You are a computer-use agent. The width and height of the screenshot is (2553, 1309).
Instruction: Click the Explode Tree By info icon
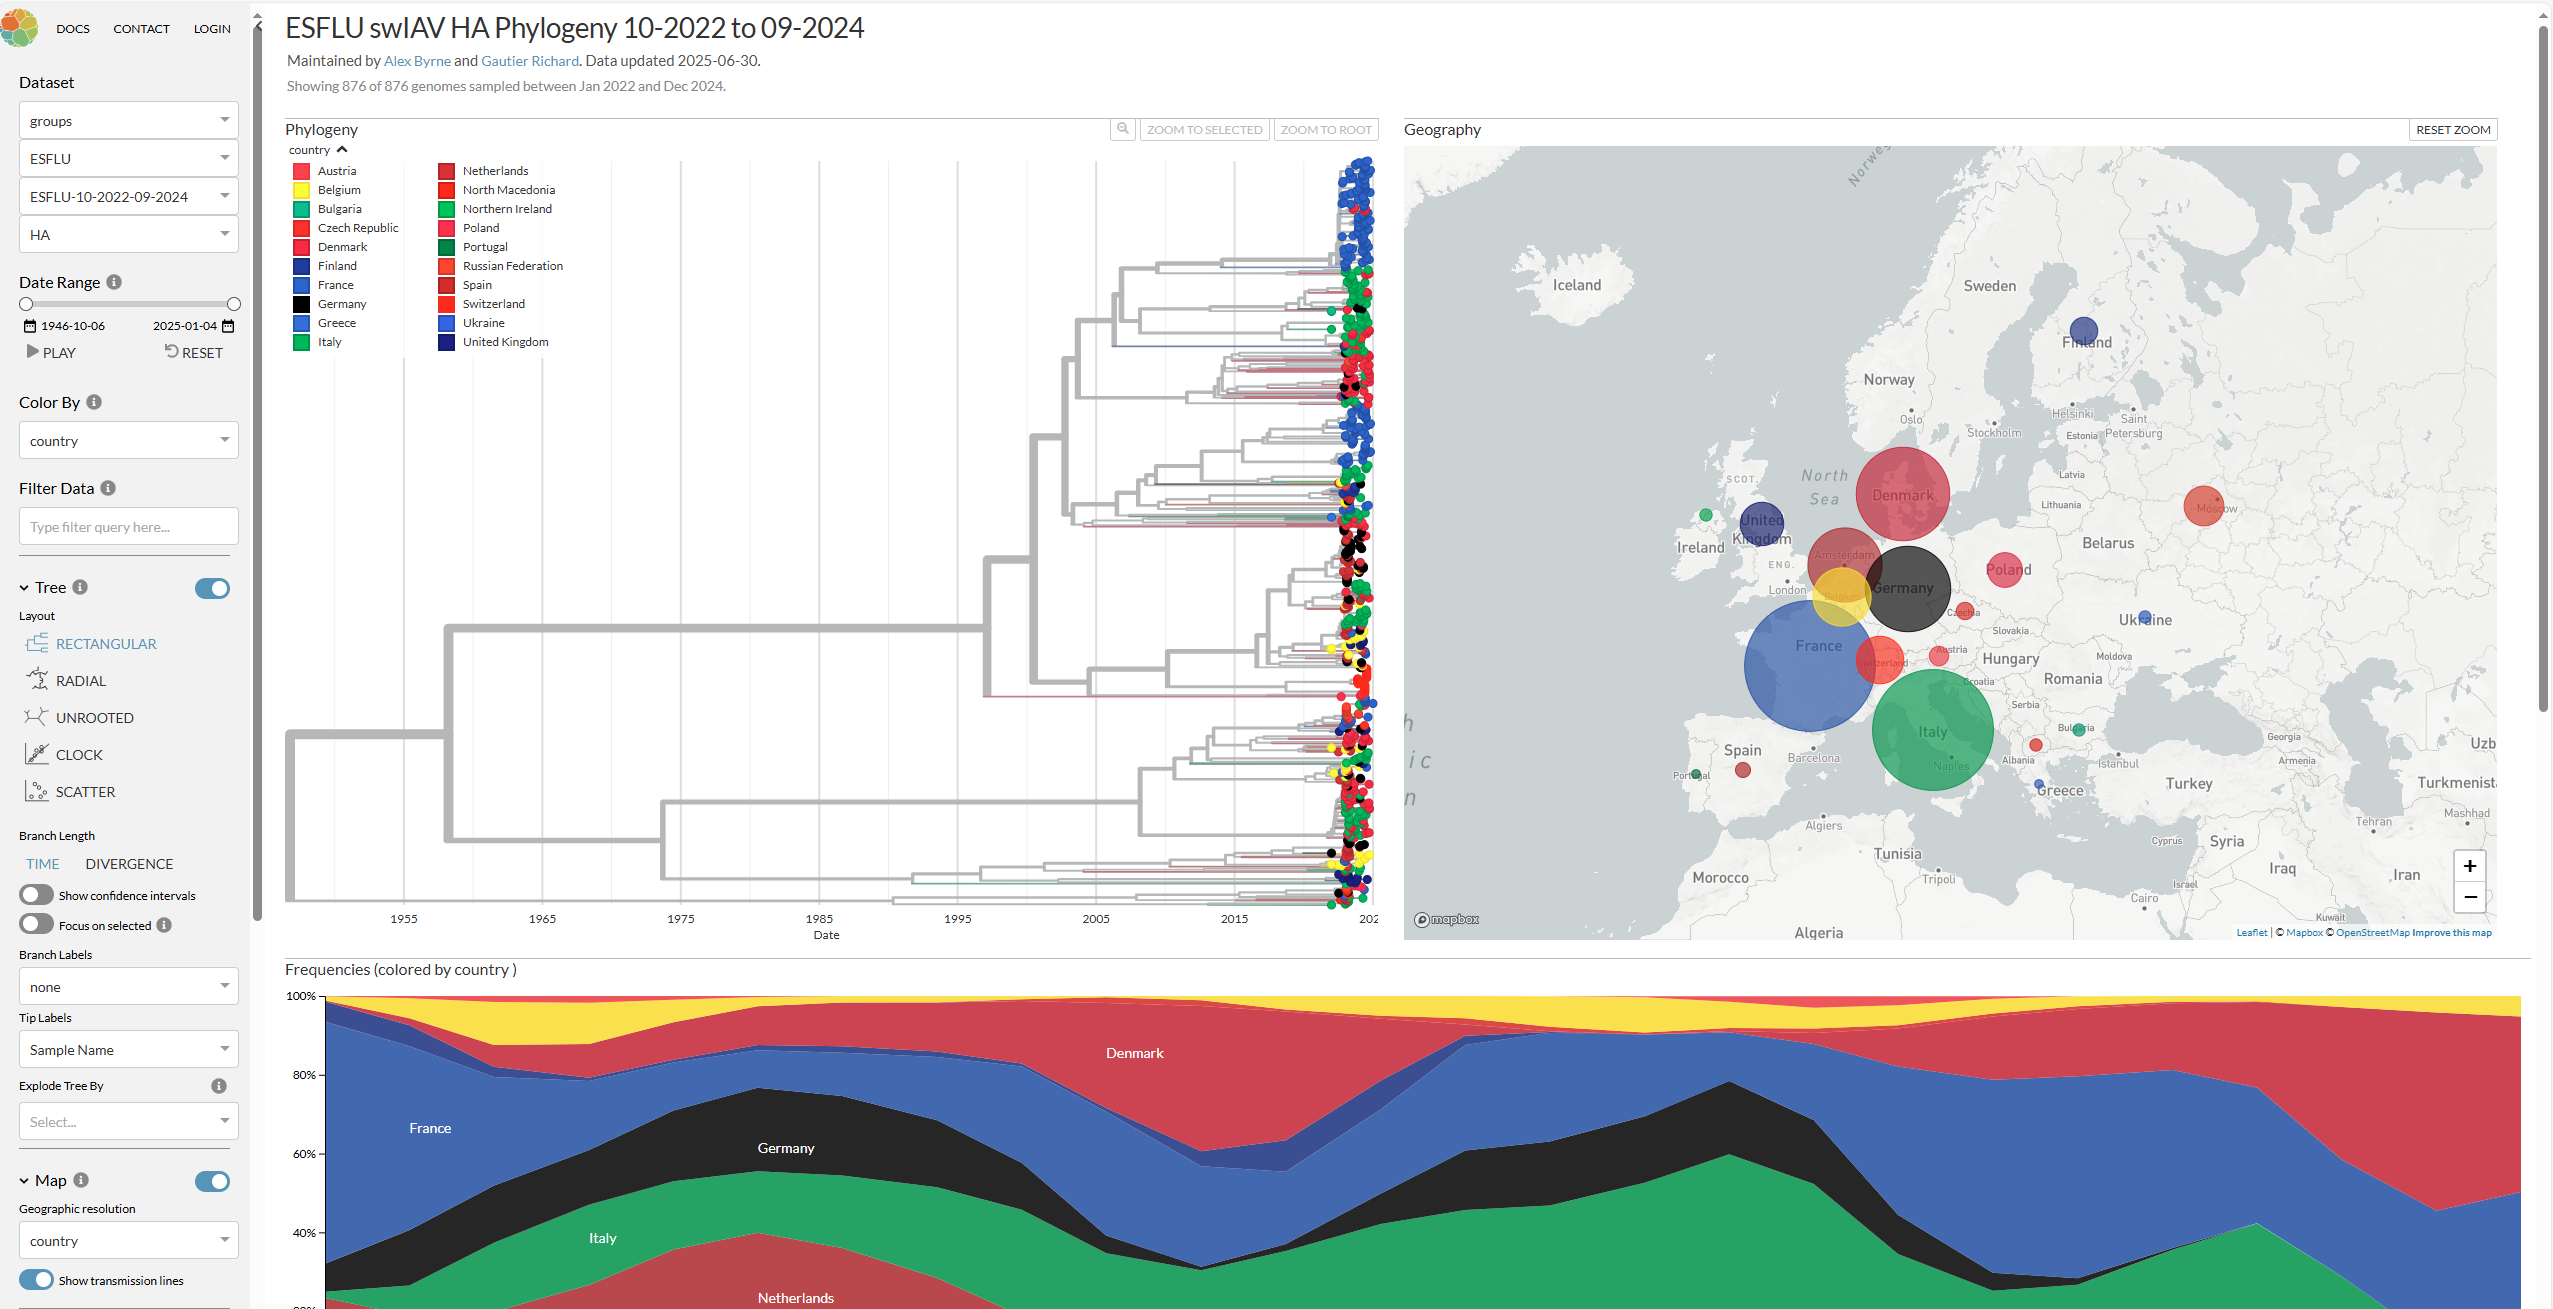(x=219, y=1086)
